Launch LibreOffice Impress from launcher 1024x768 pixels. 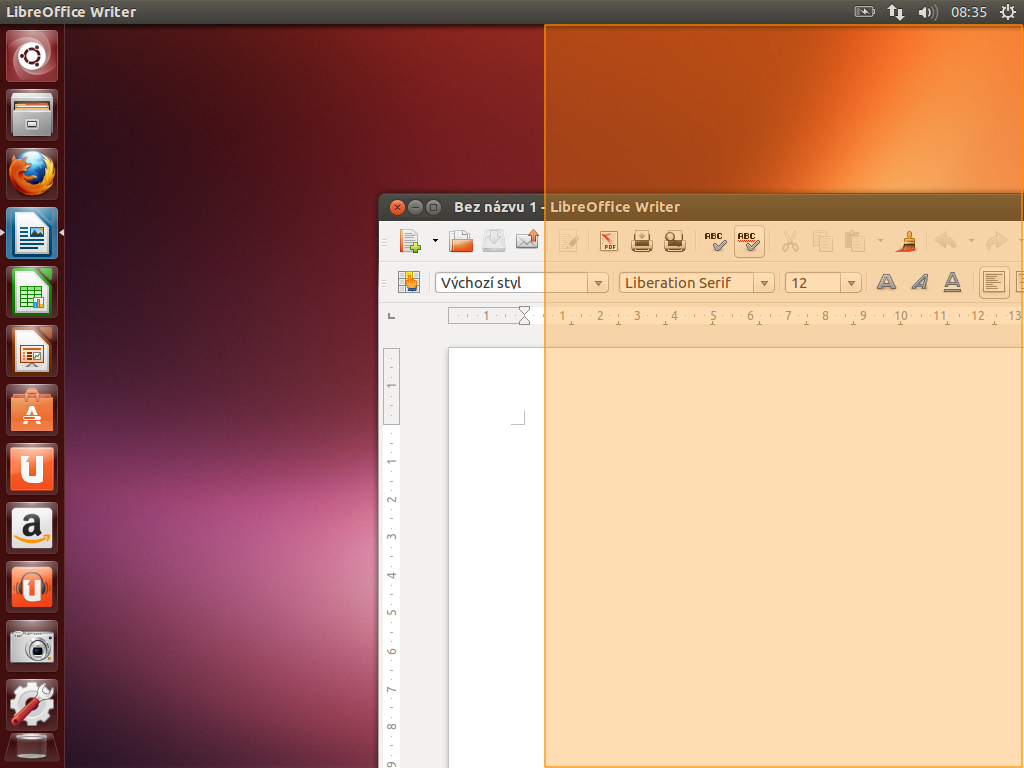click(32, 351)
